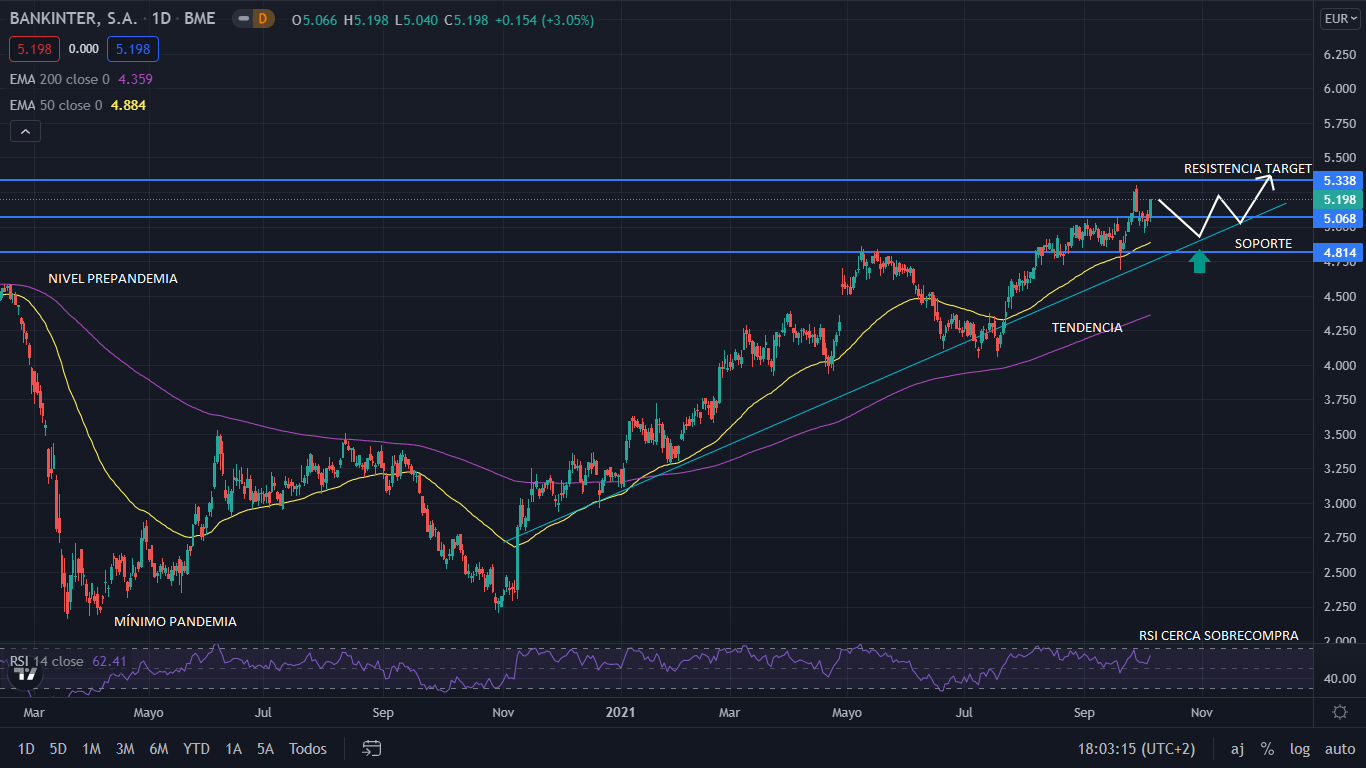
Task: Click the blue buy price 5.198 box
Action: pyautogui.click(x=133, y=49)
